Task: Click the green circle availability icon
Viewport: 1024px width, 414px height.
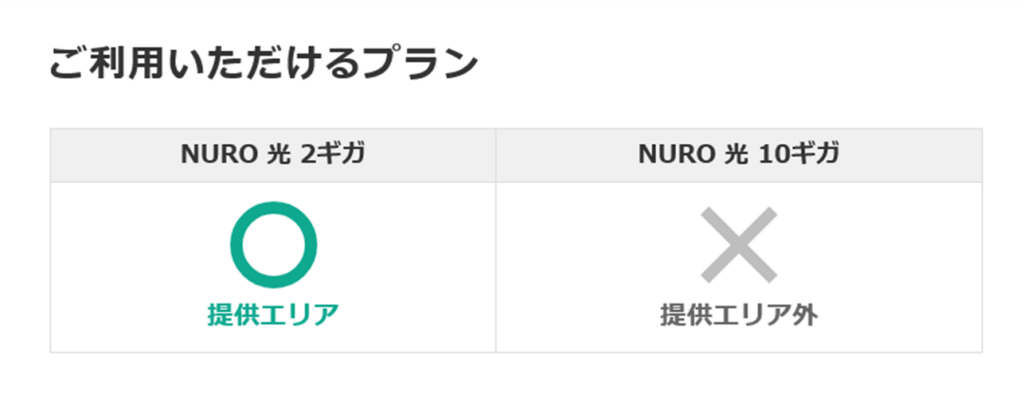Action: click(x=273, y=245)
